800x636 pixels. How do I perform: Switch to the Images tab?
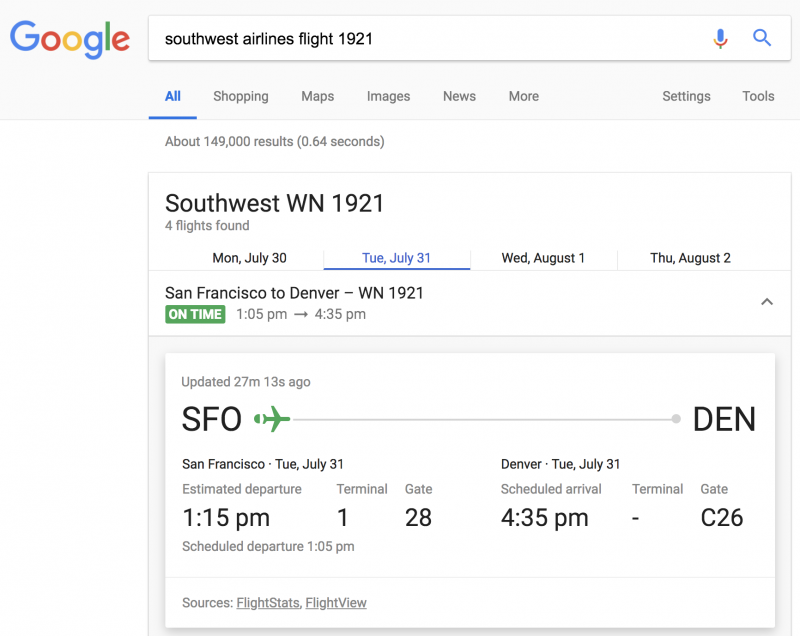(x=388, y=96)
